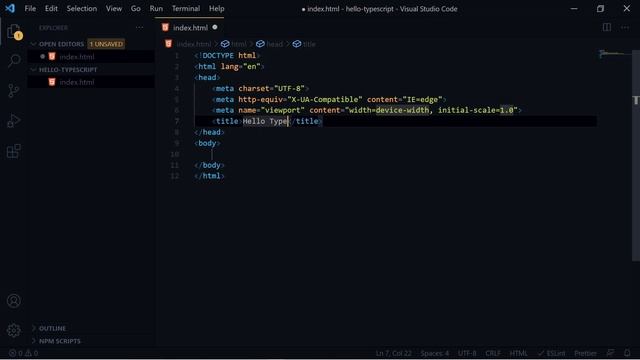Open the Run menu
Viewport: 640px width, 360px height.
(x=156, y=9)
